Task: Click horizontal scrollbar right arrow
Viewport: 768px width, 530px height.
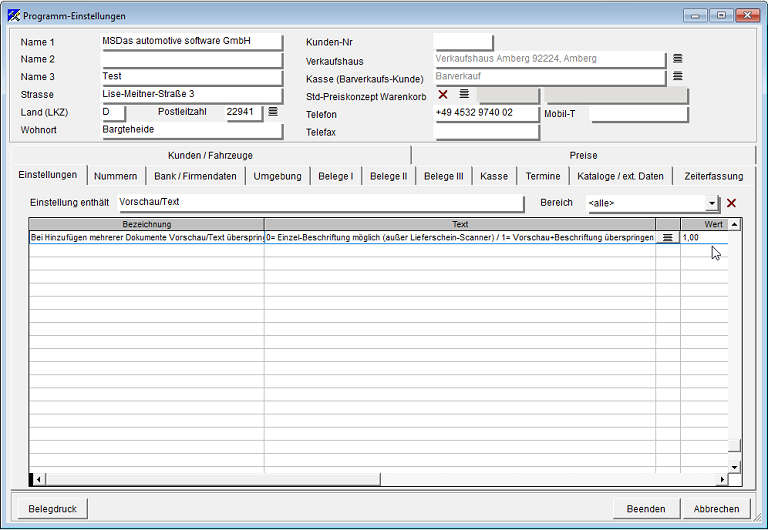Action: point(722,480)
